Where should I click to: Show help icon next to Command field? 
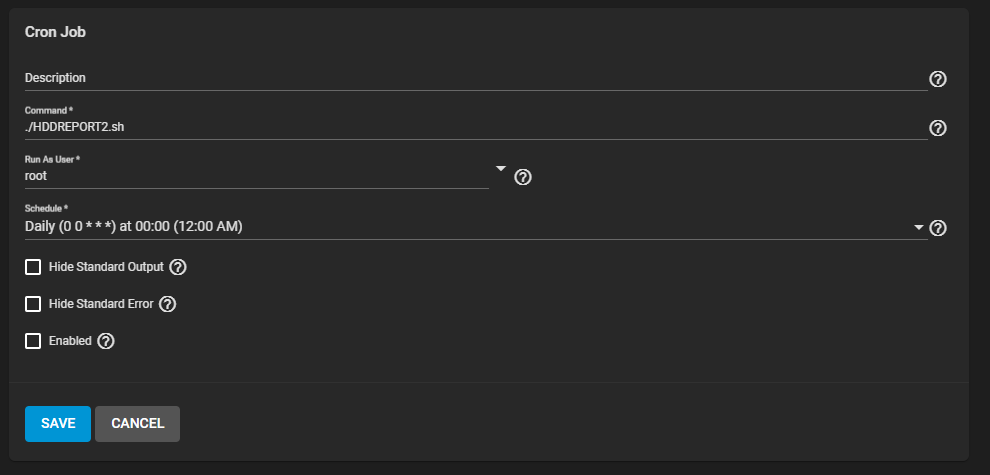point(938,128)
